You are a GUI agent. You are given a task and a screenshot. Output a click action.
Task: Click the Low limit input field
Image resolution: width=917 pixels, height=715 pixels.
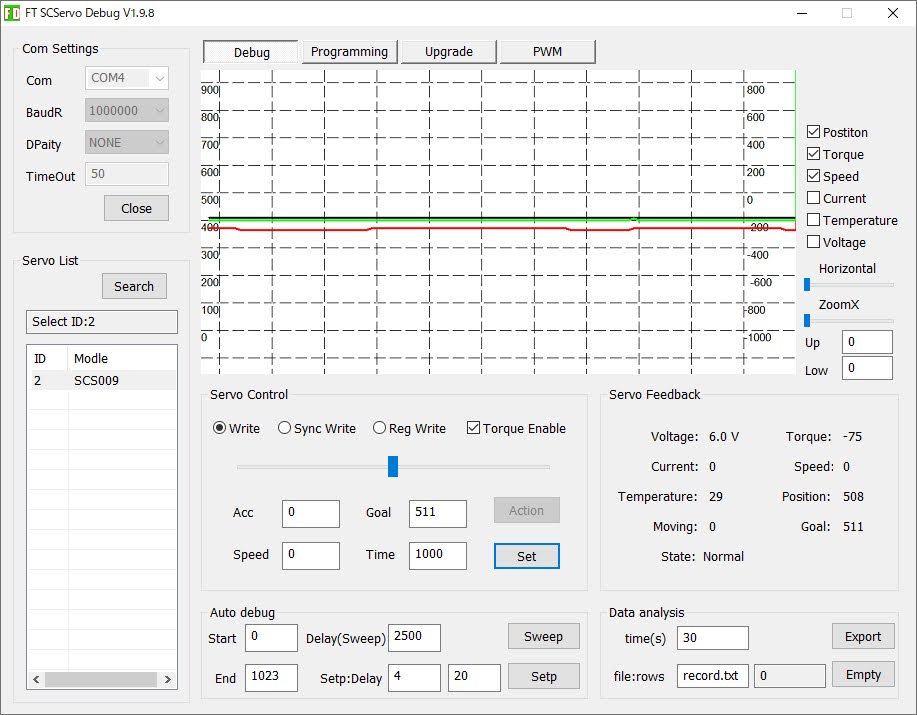(x=867, y=368)
